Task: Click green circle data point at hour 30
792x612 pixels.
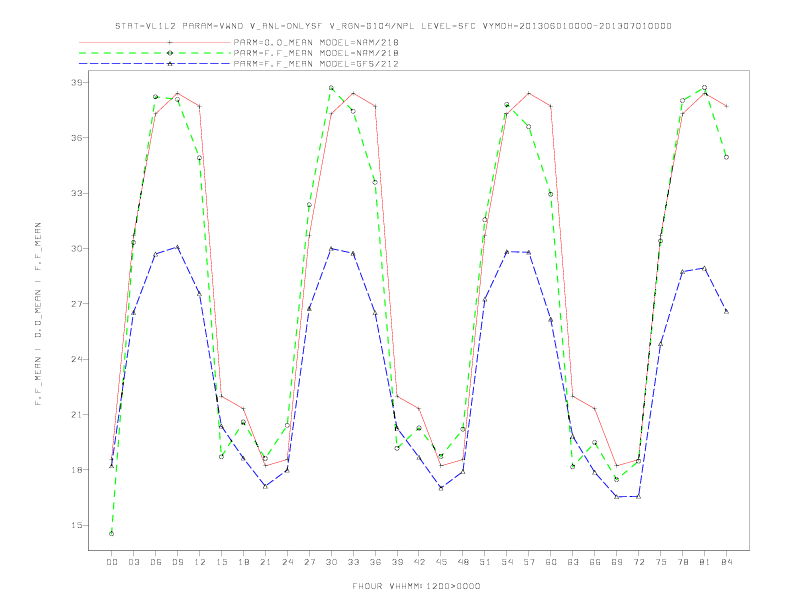Action: tap(331, 88)
